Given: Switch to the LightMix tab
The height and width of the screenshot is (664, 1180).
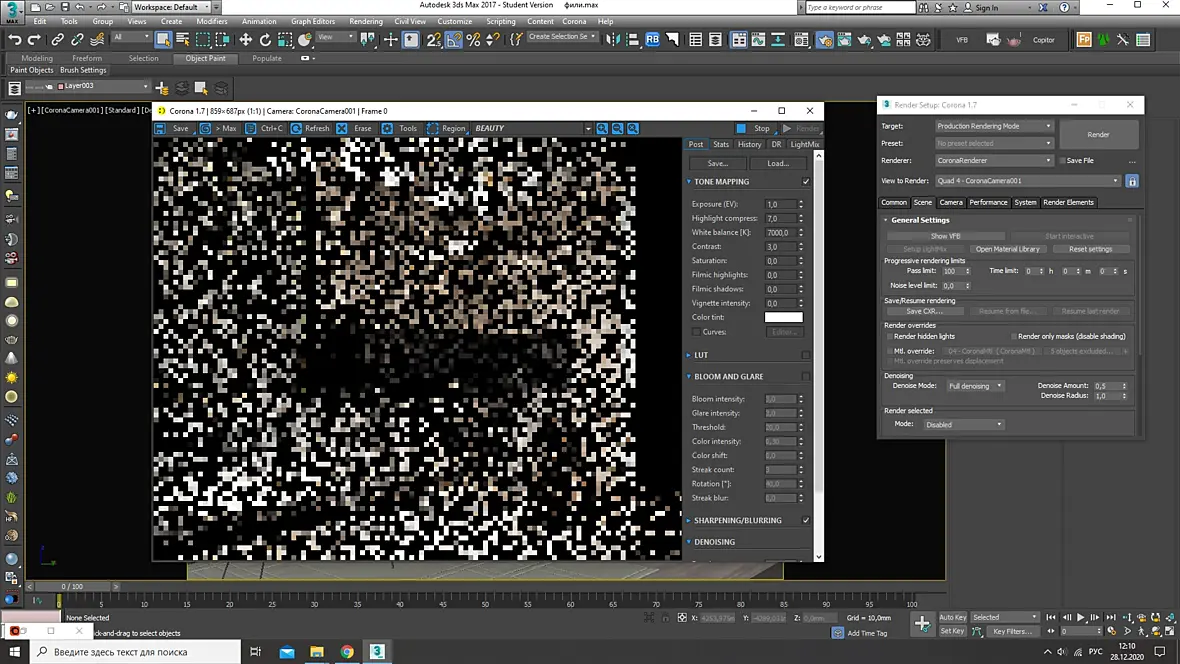Looking at the screenshot, I should (804, 145).
